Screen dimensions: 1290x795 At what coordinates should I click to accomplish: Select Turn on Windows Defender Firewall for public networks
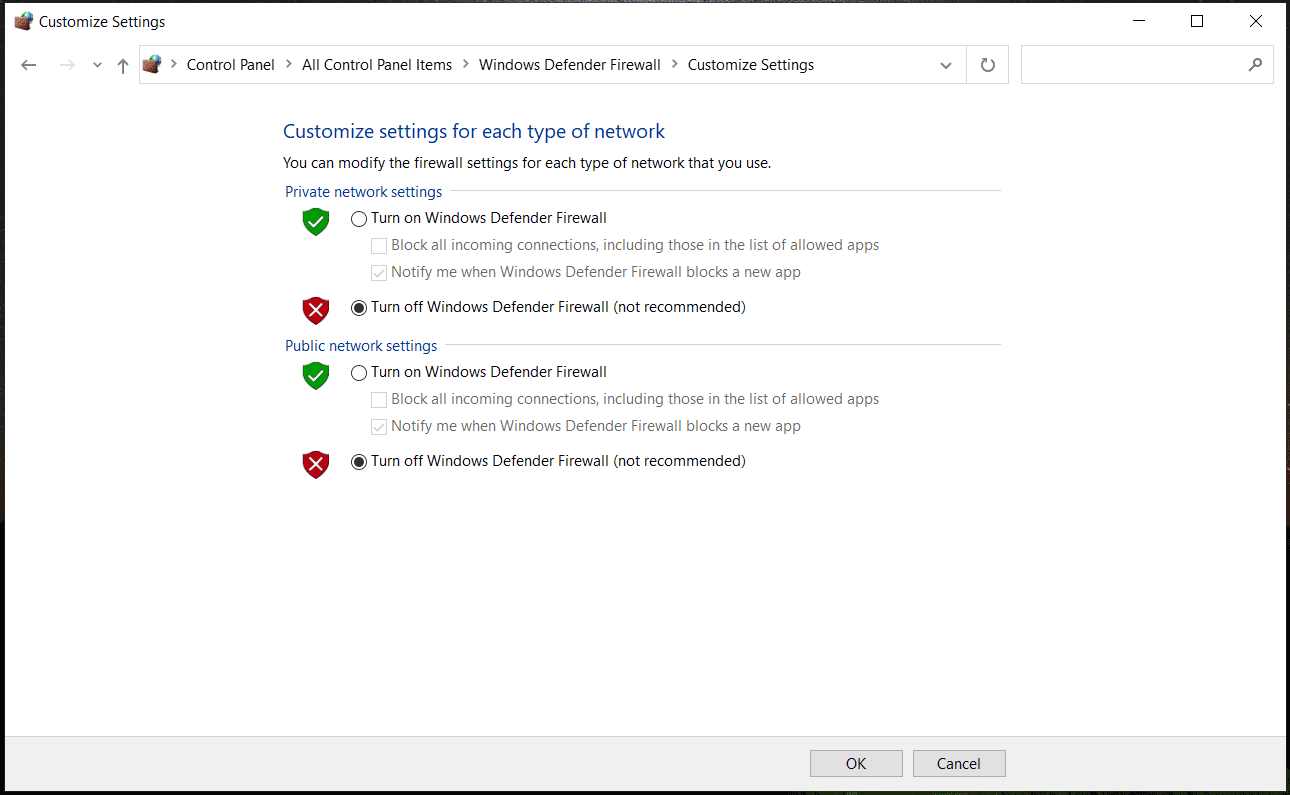(359, 372)
